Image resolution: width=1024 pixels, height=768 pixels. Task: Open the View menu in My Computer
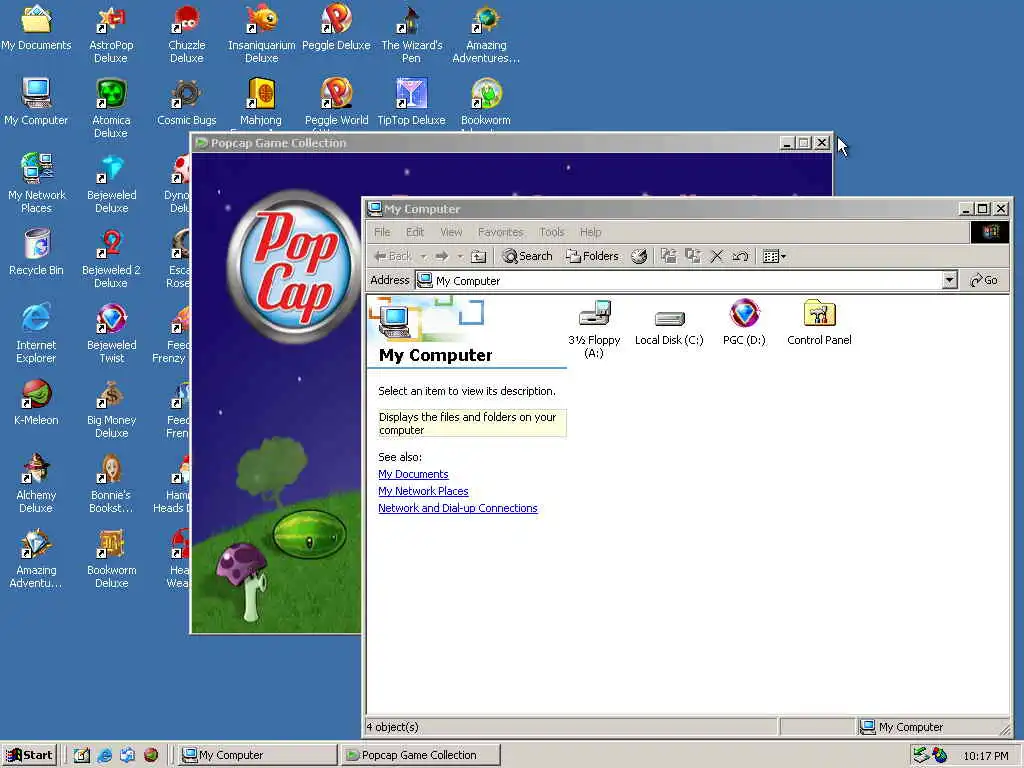(x=451, y=232)
